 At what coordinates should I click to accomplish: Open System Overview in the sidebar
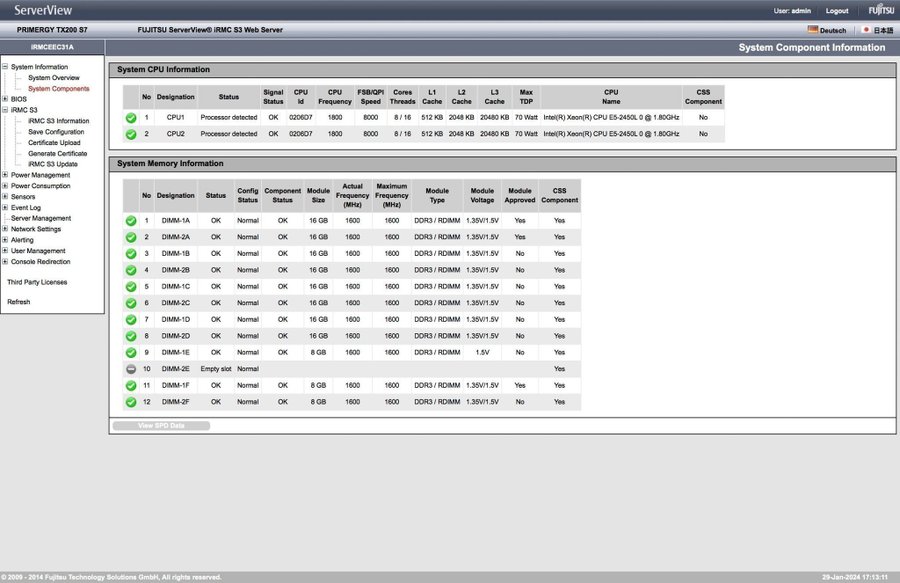[x=54, y=78]
